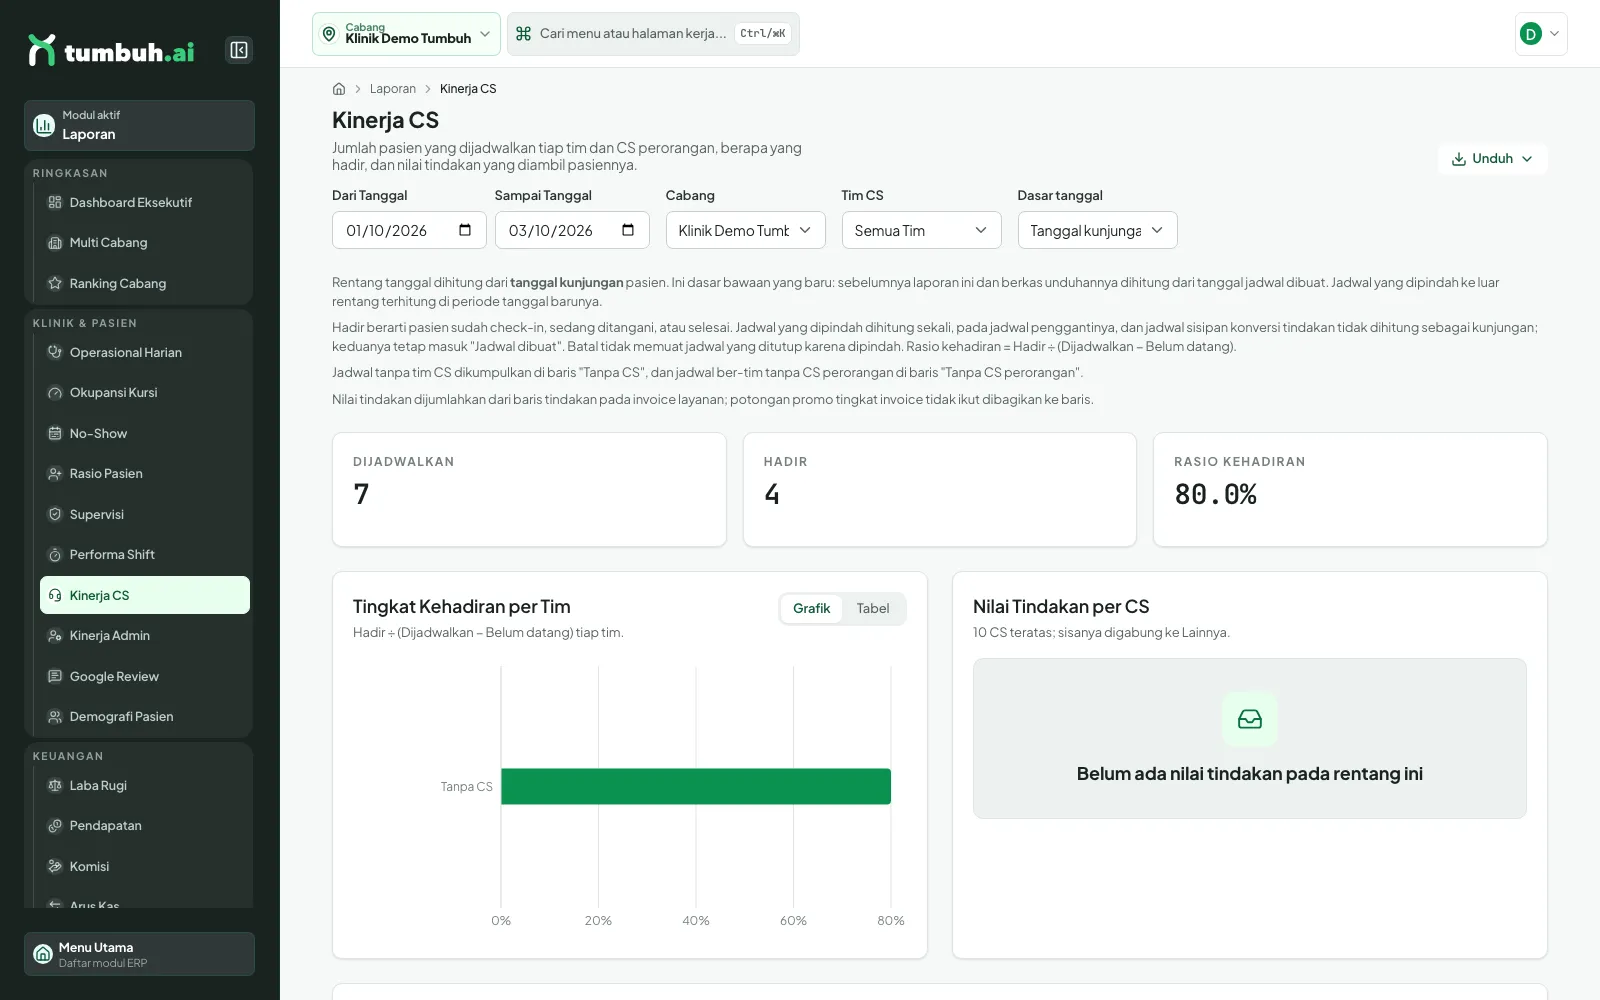Click the Laba Rugi scale icon
This screenshot has height=1000, width=1600.
pos(55,785)
